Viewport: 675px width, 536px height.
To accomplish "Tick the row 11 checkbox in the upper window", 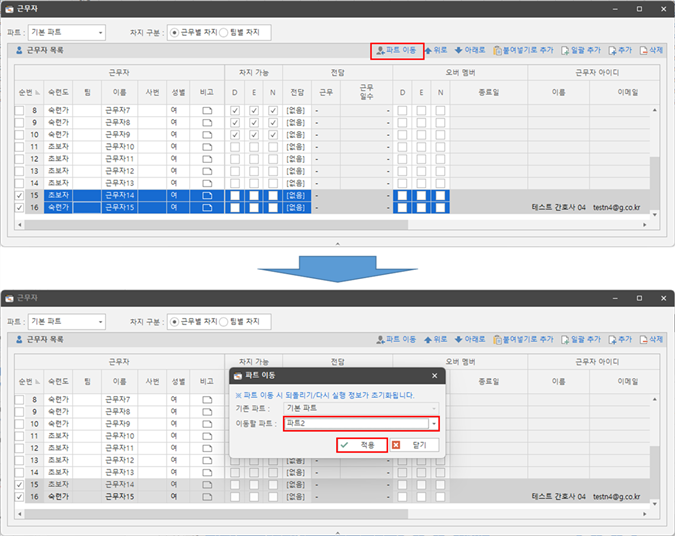I will click(x=19, y=147).
